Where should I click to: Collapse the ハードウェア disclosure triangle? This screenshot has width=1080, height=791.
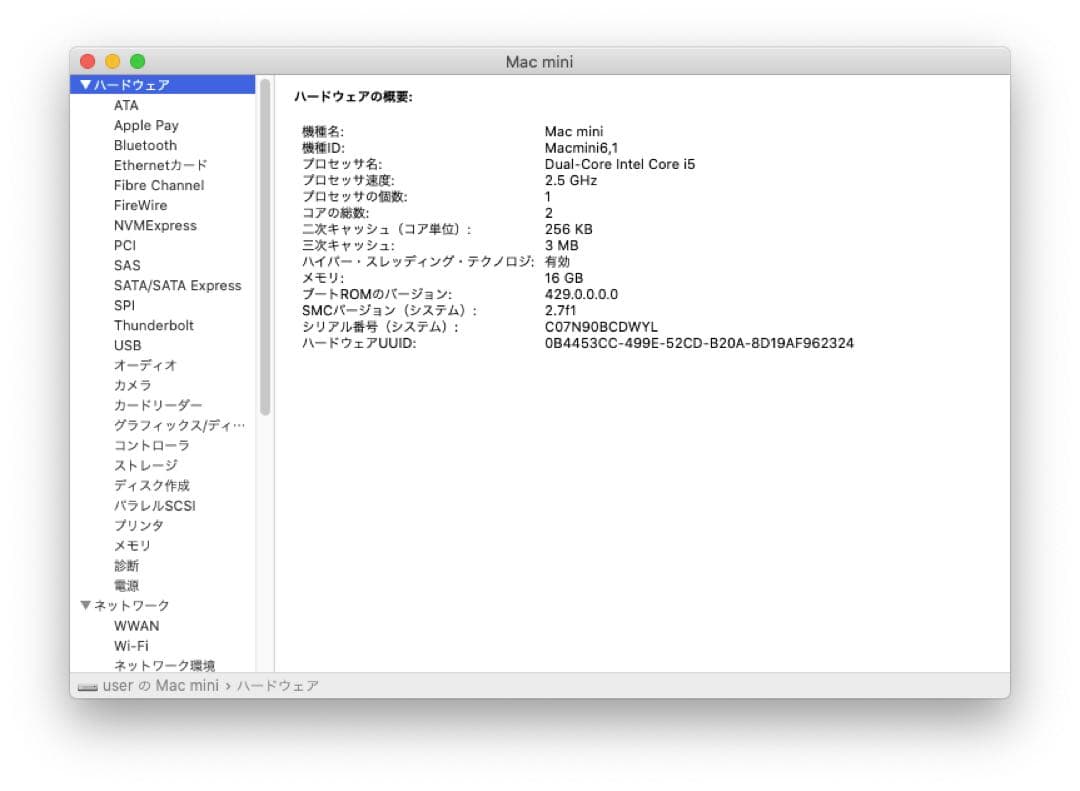[x=86, y=85]
